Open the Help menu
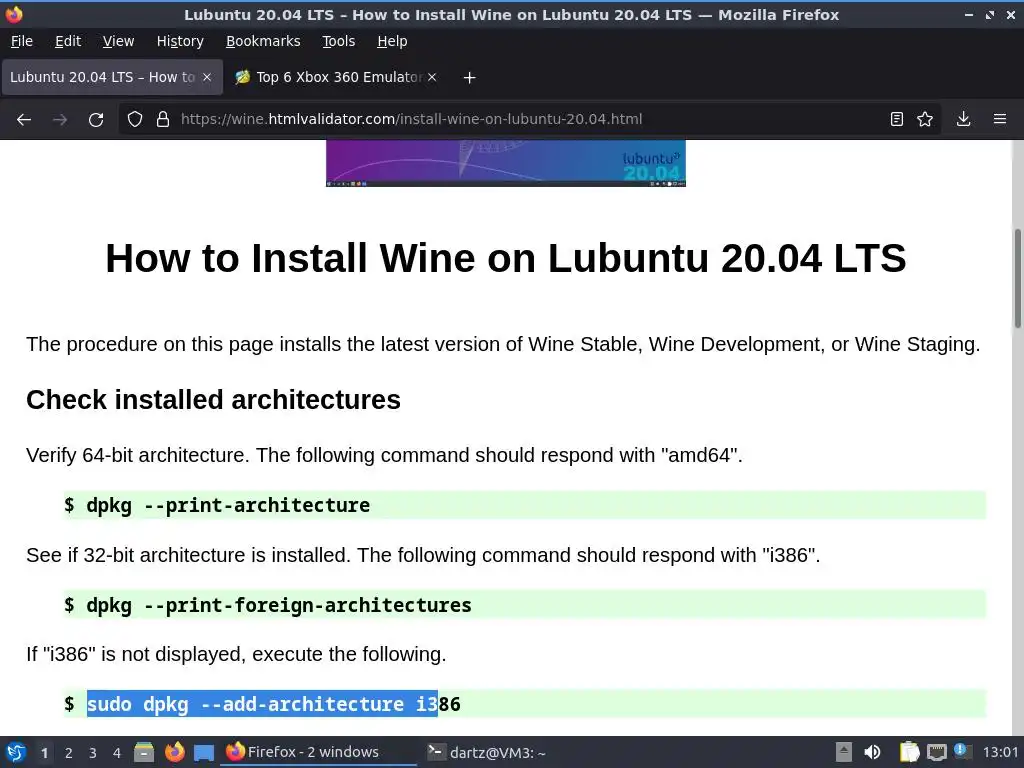The height and width of the screenshot is (768, 1024). tap(392, 41)
